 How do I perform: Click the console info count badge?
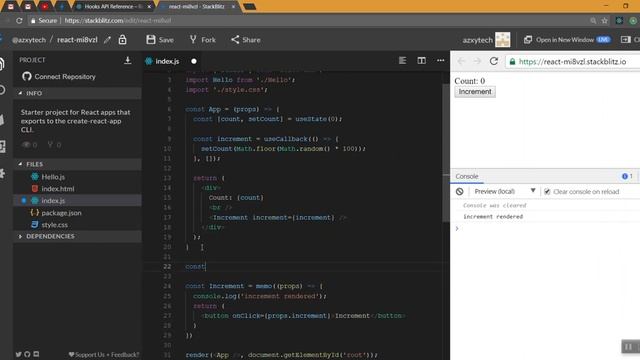click(x=627, y=176)
